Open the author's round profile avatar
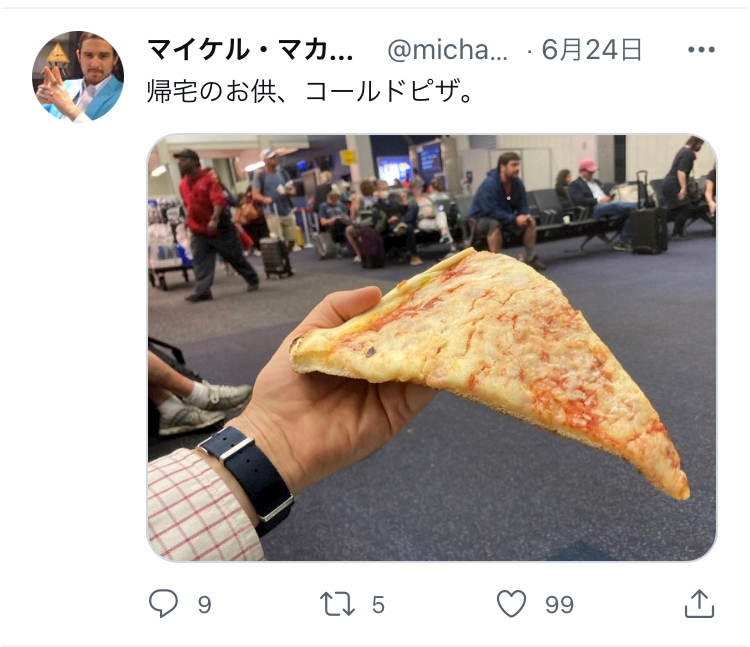 78,77
